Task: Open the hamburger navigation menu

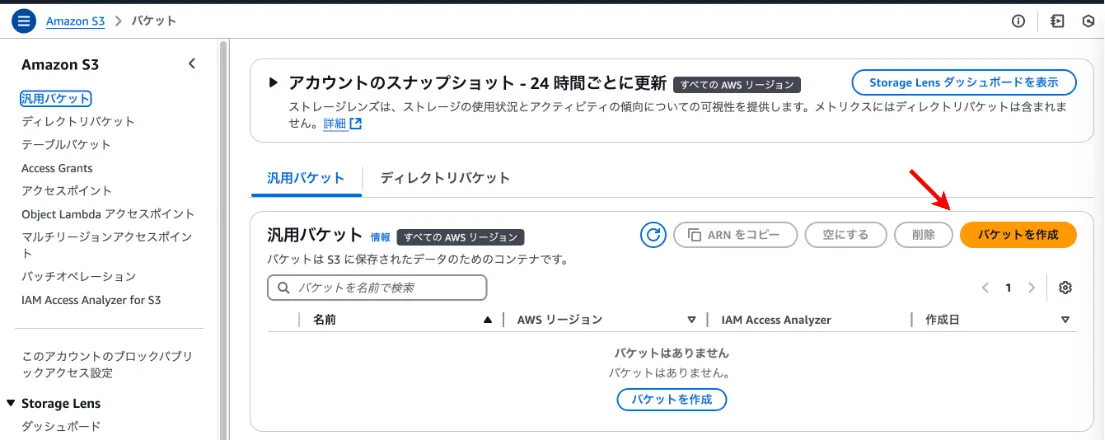Action: (24, 20)
